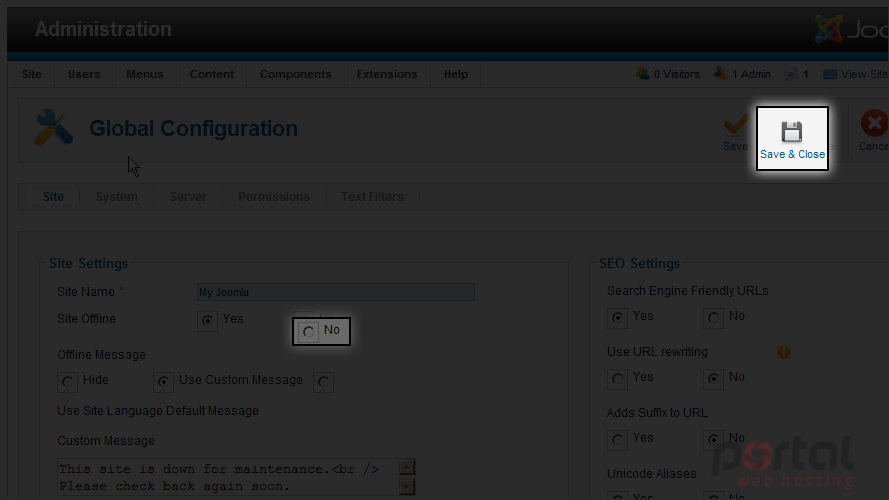Open the Components menu
This screenshot has height=500, width=889.
295,74
